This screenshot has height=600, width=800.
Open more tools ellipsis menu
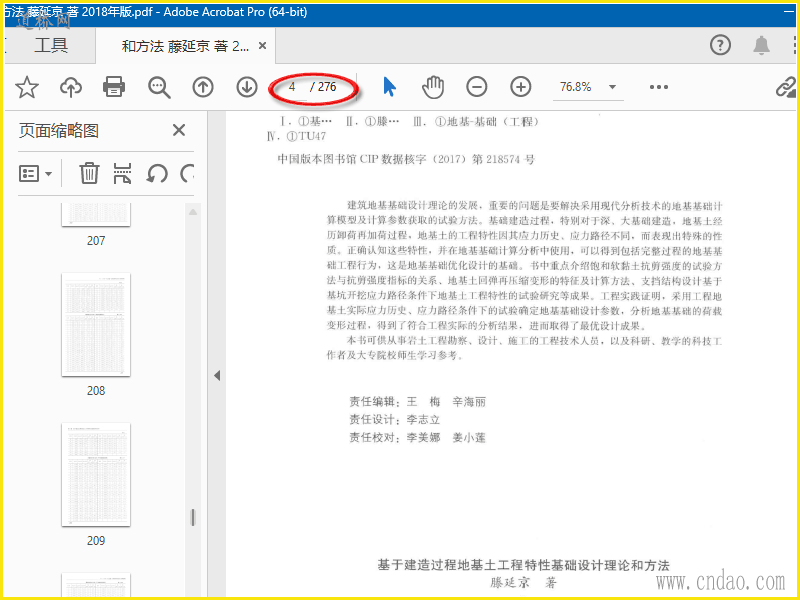tap(659, 87)
